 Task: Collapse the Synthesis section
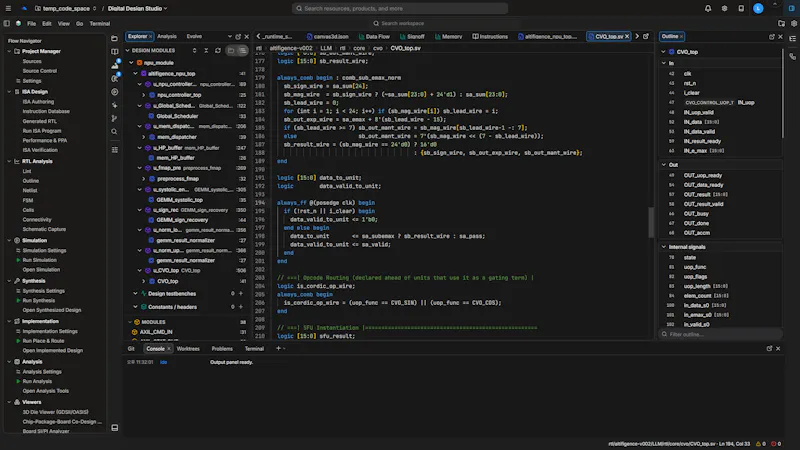coord(9,281)
